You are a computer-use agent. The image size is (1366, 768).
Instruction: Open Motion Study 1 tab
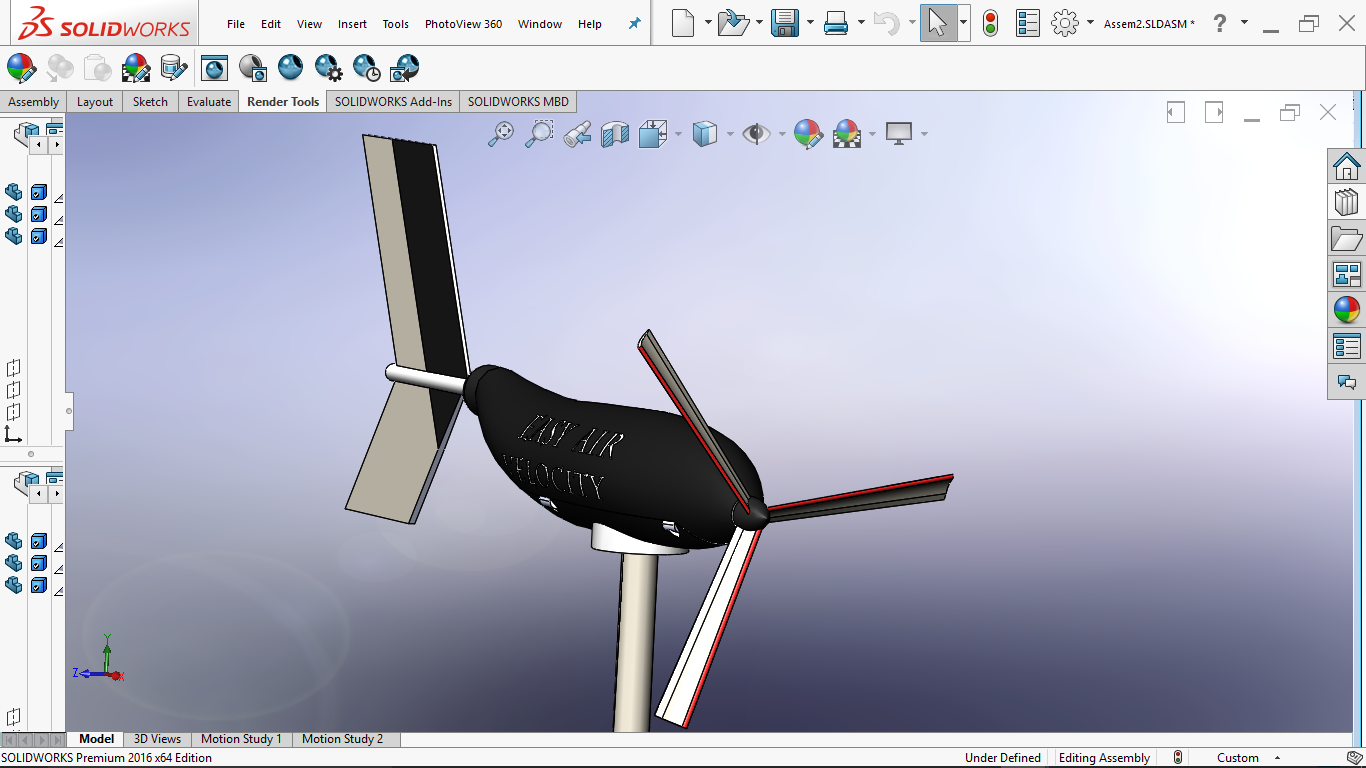pos(241,739)
